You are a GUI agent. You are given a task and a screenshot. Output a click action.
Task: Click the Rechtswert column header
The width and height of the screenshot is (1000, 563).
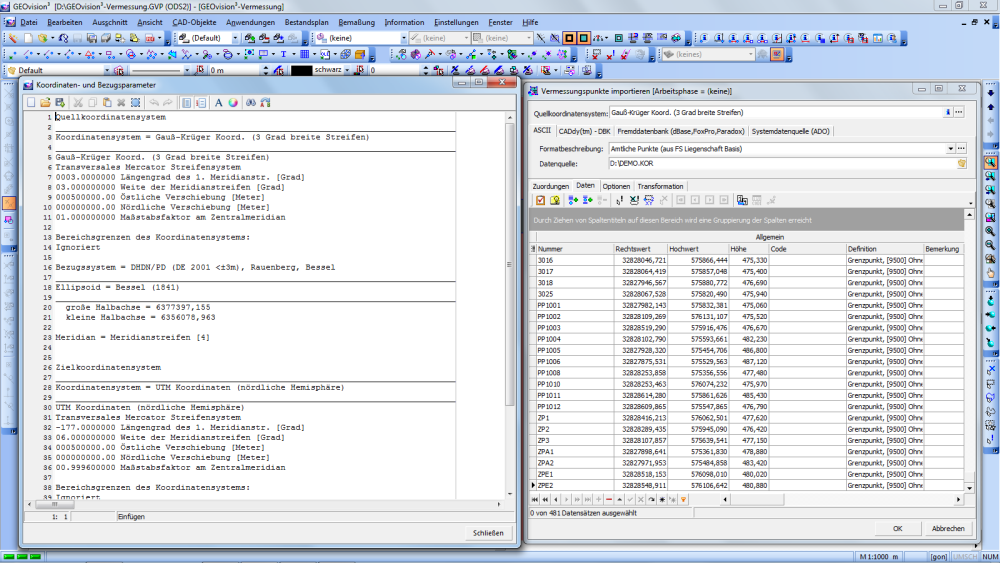tap(640, 249)
